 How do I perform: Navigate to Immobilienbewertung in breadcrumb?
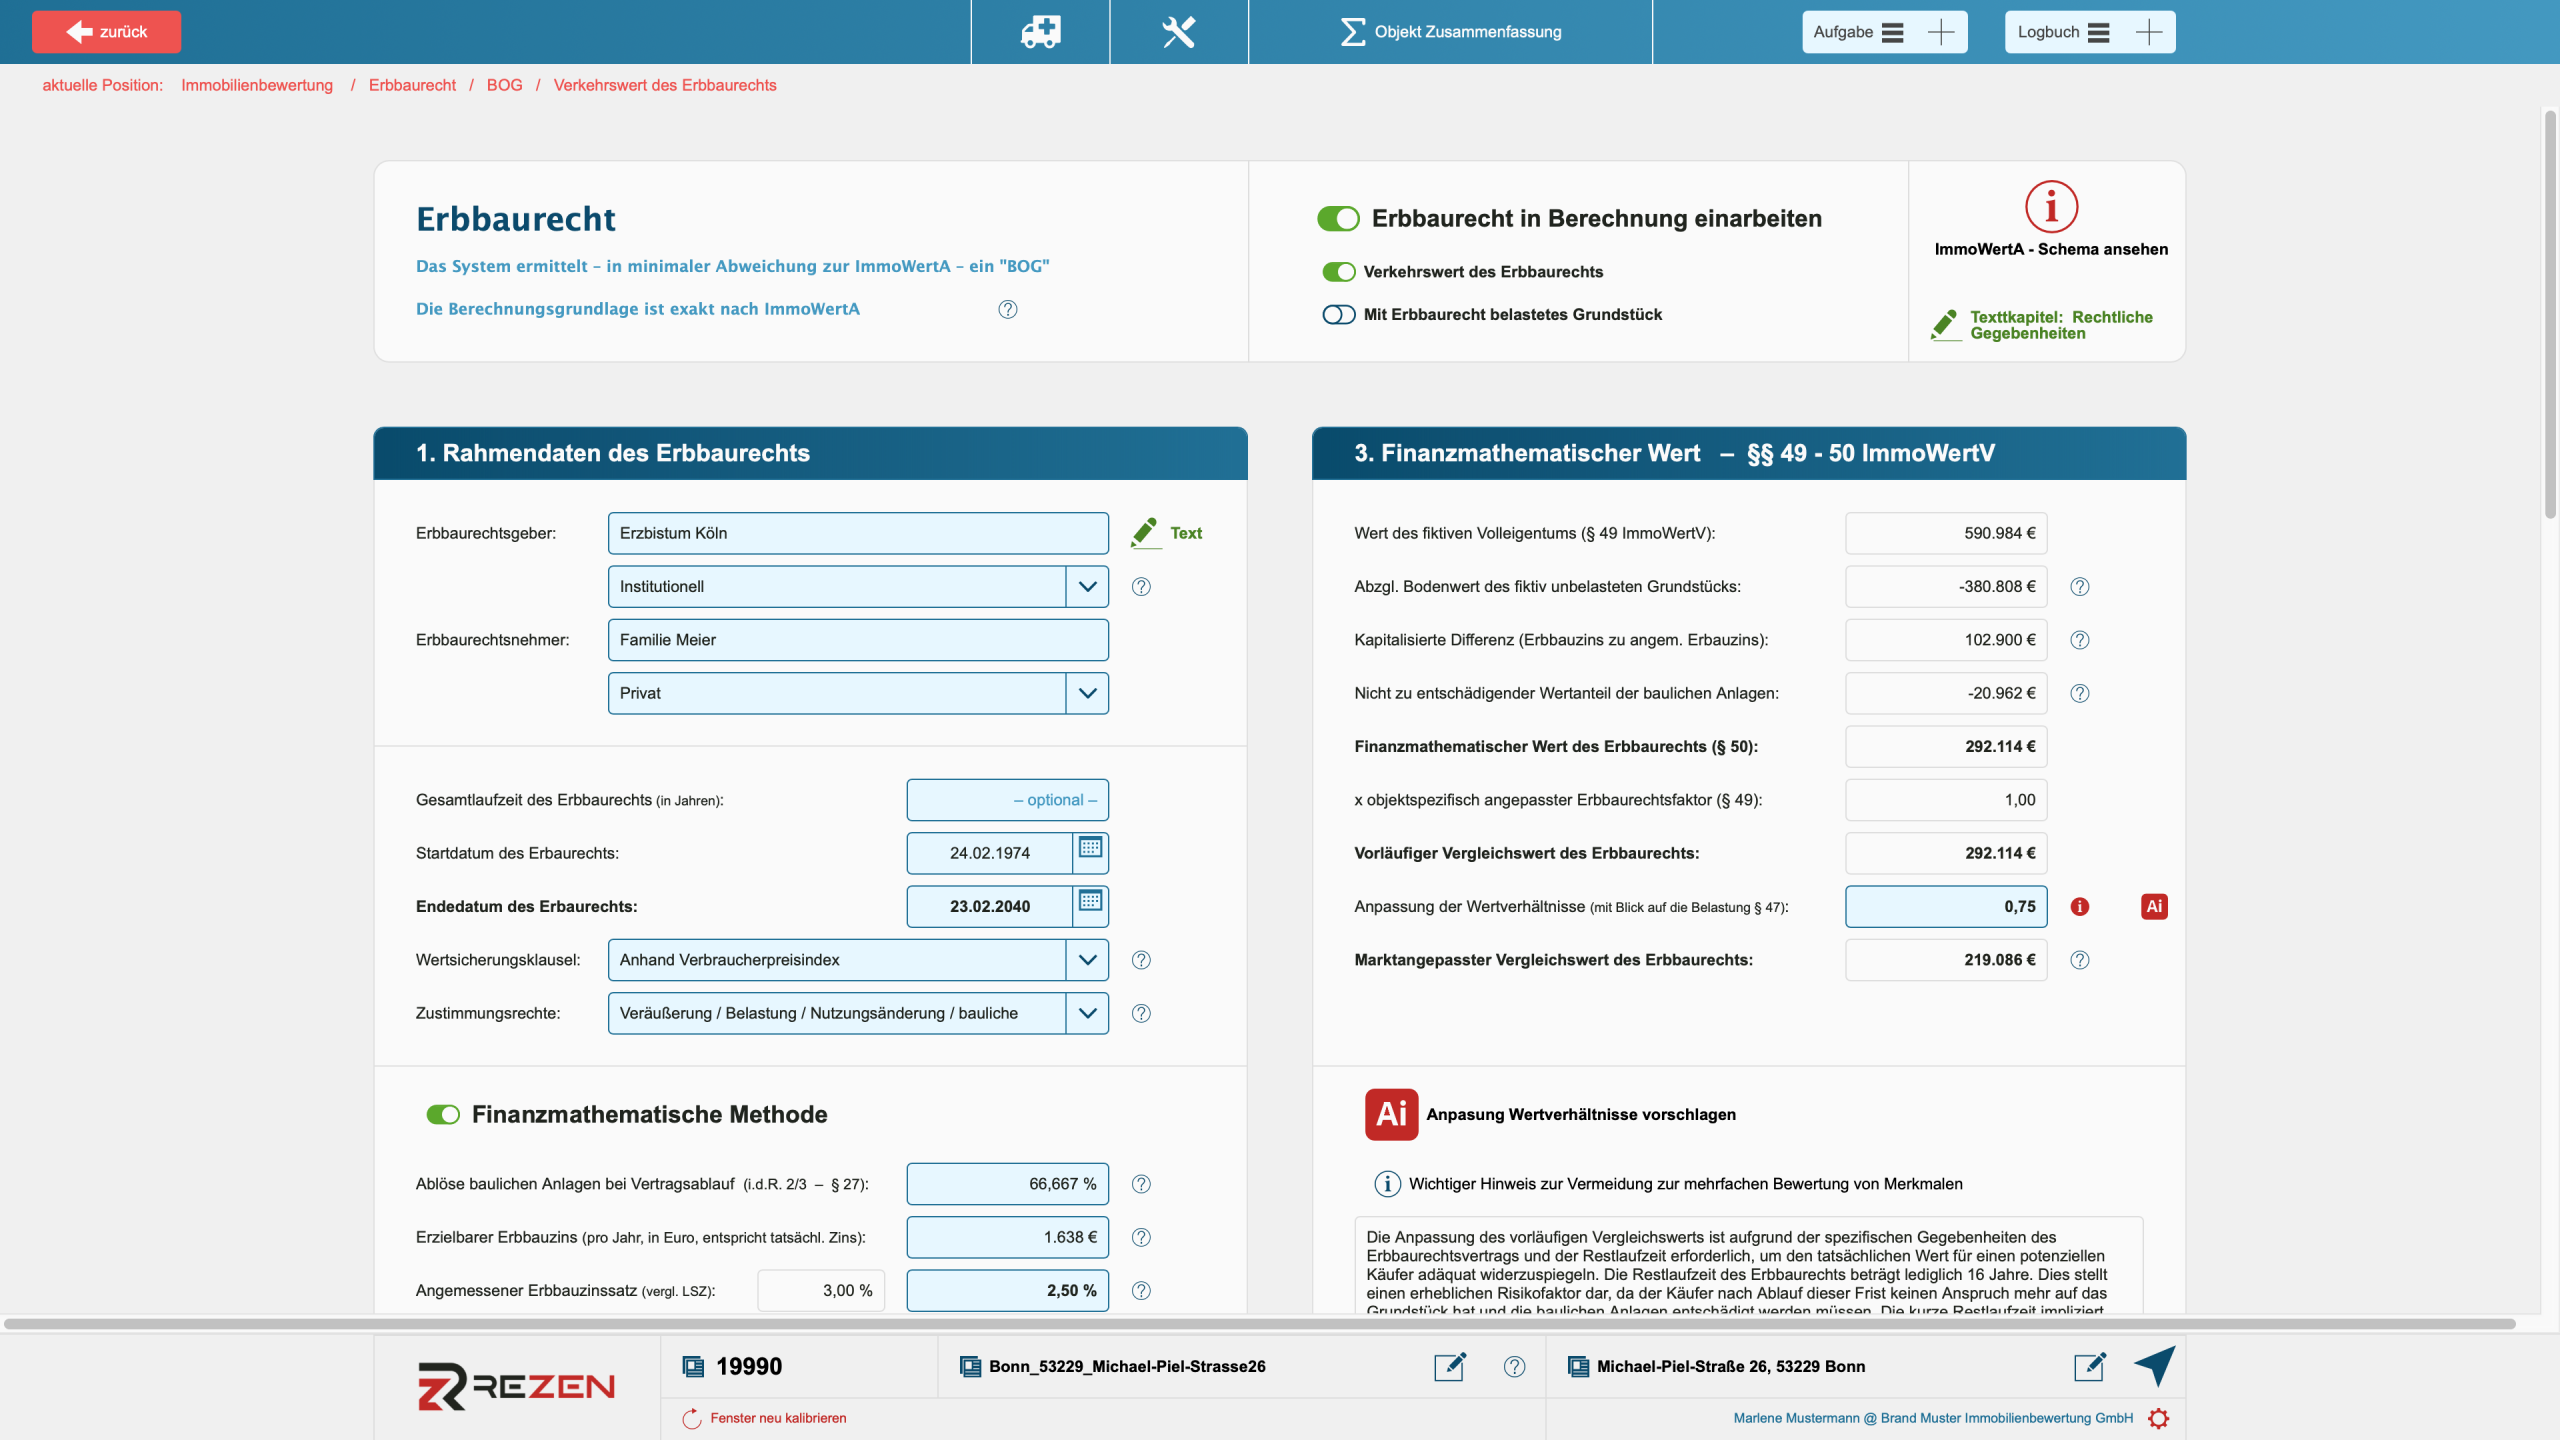click(257, 85)
